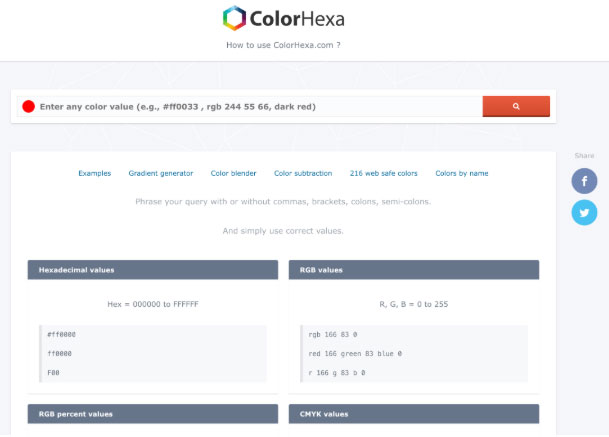Image resolution: width=609 pixels, height=437 pixels.
Task: Open the Colors by name link
Action: (462, 173)
